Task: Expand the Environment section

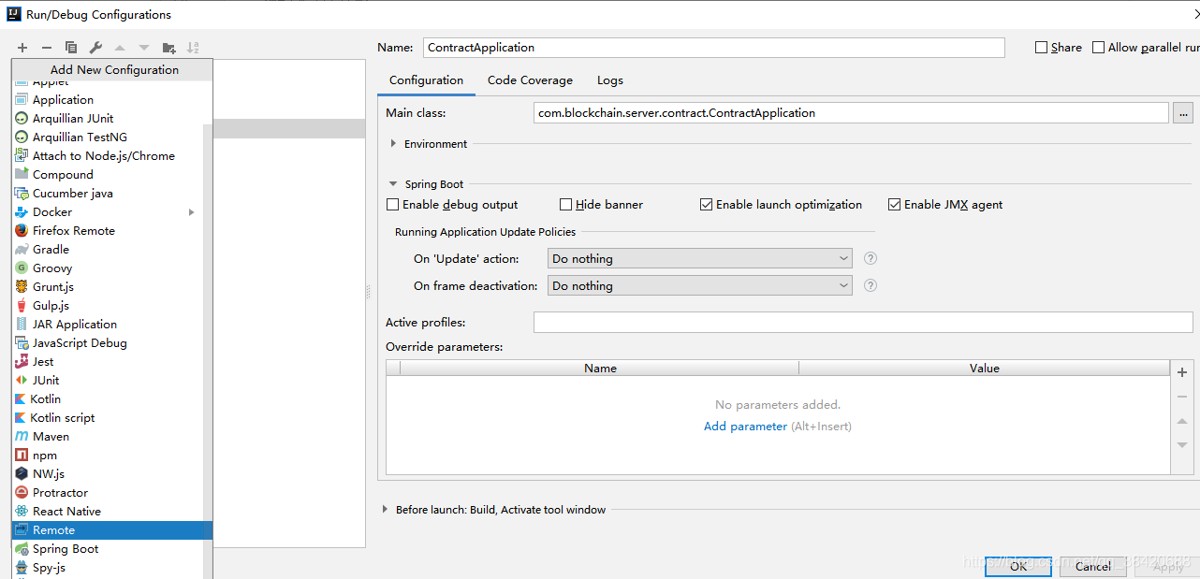Action: click(393, 144)
